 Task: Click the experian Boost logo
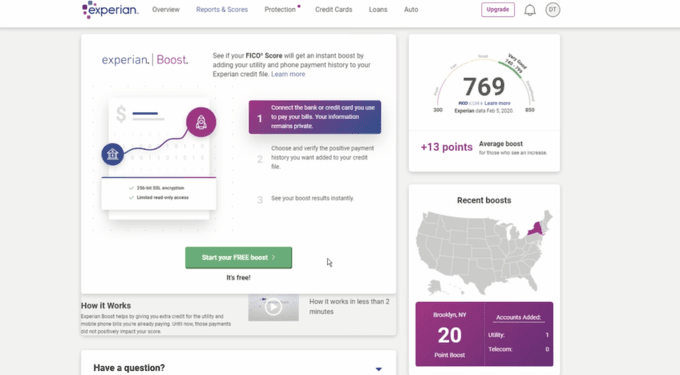click(145, 60)
